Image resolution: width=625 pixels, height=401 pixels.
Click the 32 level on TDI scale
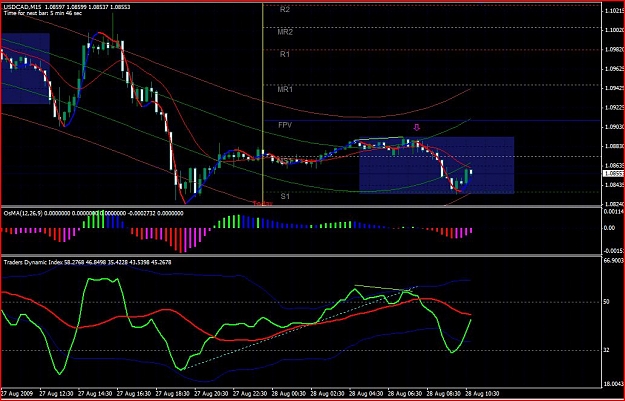(x=606, y=350)
